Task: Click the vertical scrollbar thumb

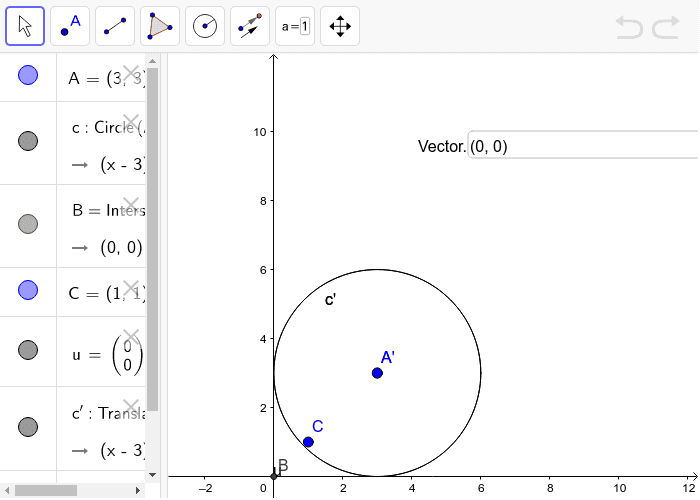Action: tap(153, 239)
